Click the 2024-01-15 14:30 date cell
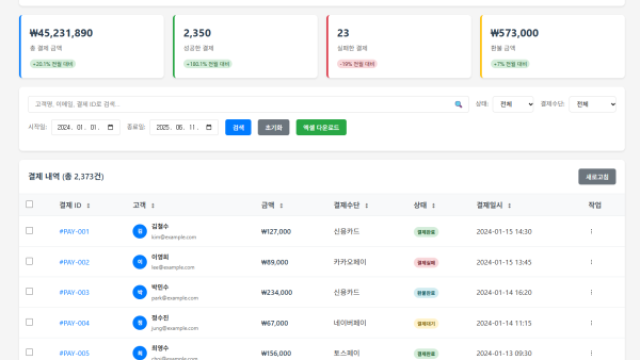 pos(504,231)
